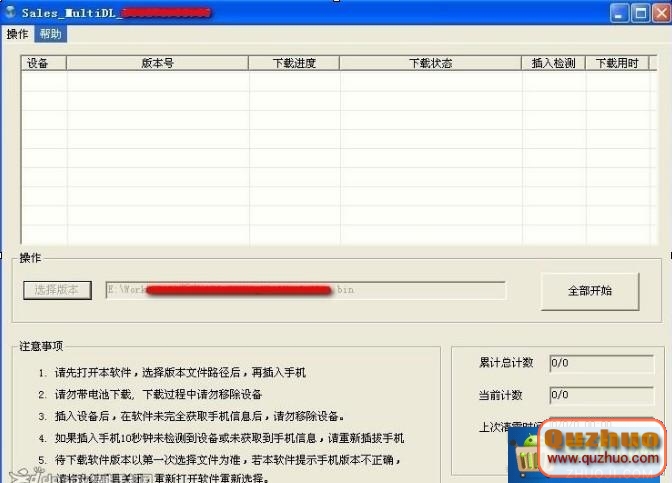Maximize the Sales_MultiDL window
The image size is (672, 483).
tap(641, 13)
